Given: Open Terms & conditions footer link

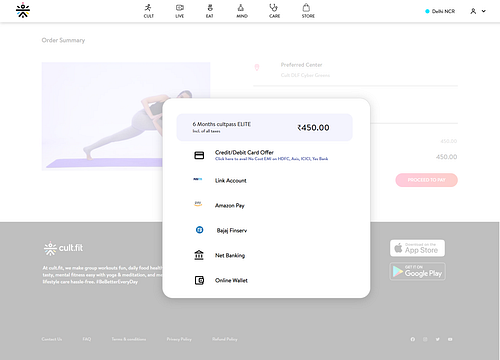Looking at the screenshot, I should pyautogui.click(x=129, y=339).
